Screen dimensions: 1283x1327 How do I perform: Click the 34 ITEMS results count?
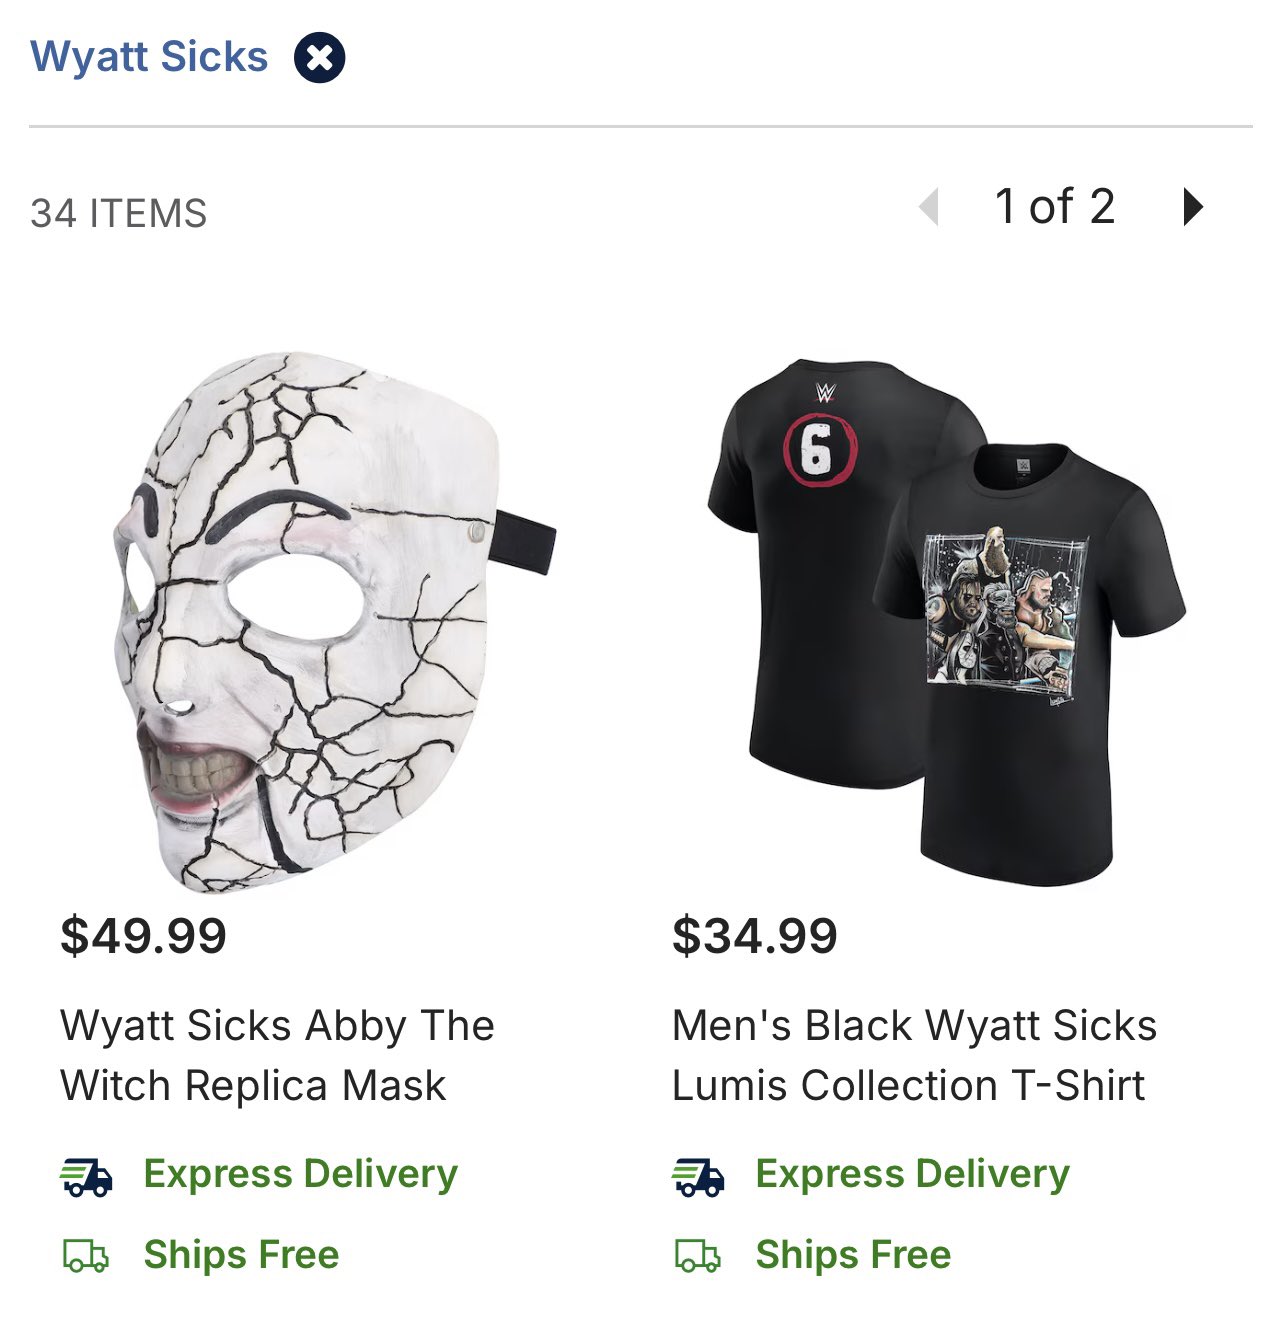pyautogui.click(x=119, y=214)
